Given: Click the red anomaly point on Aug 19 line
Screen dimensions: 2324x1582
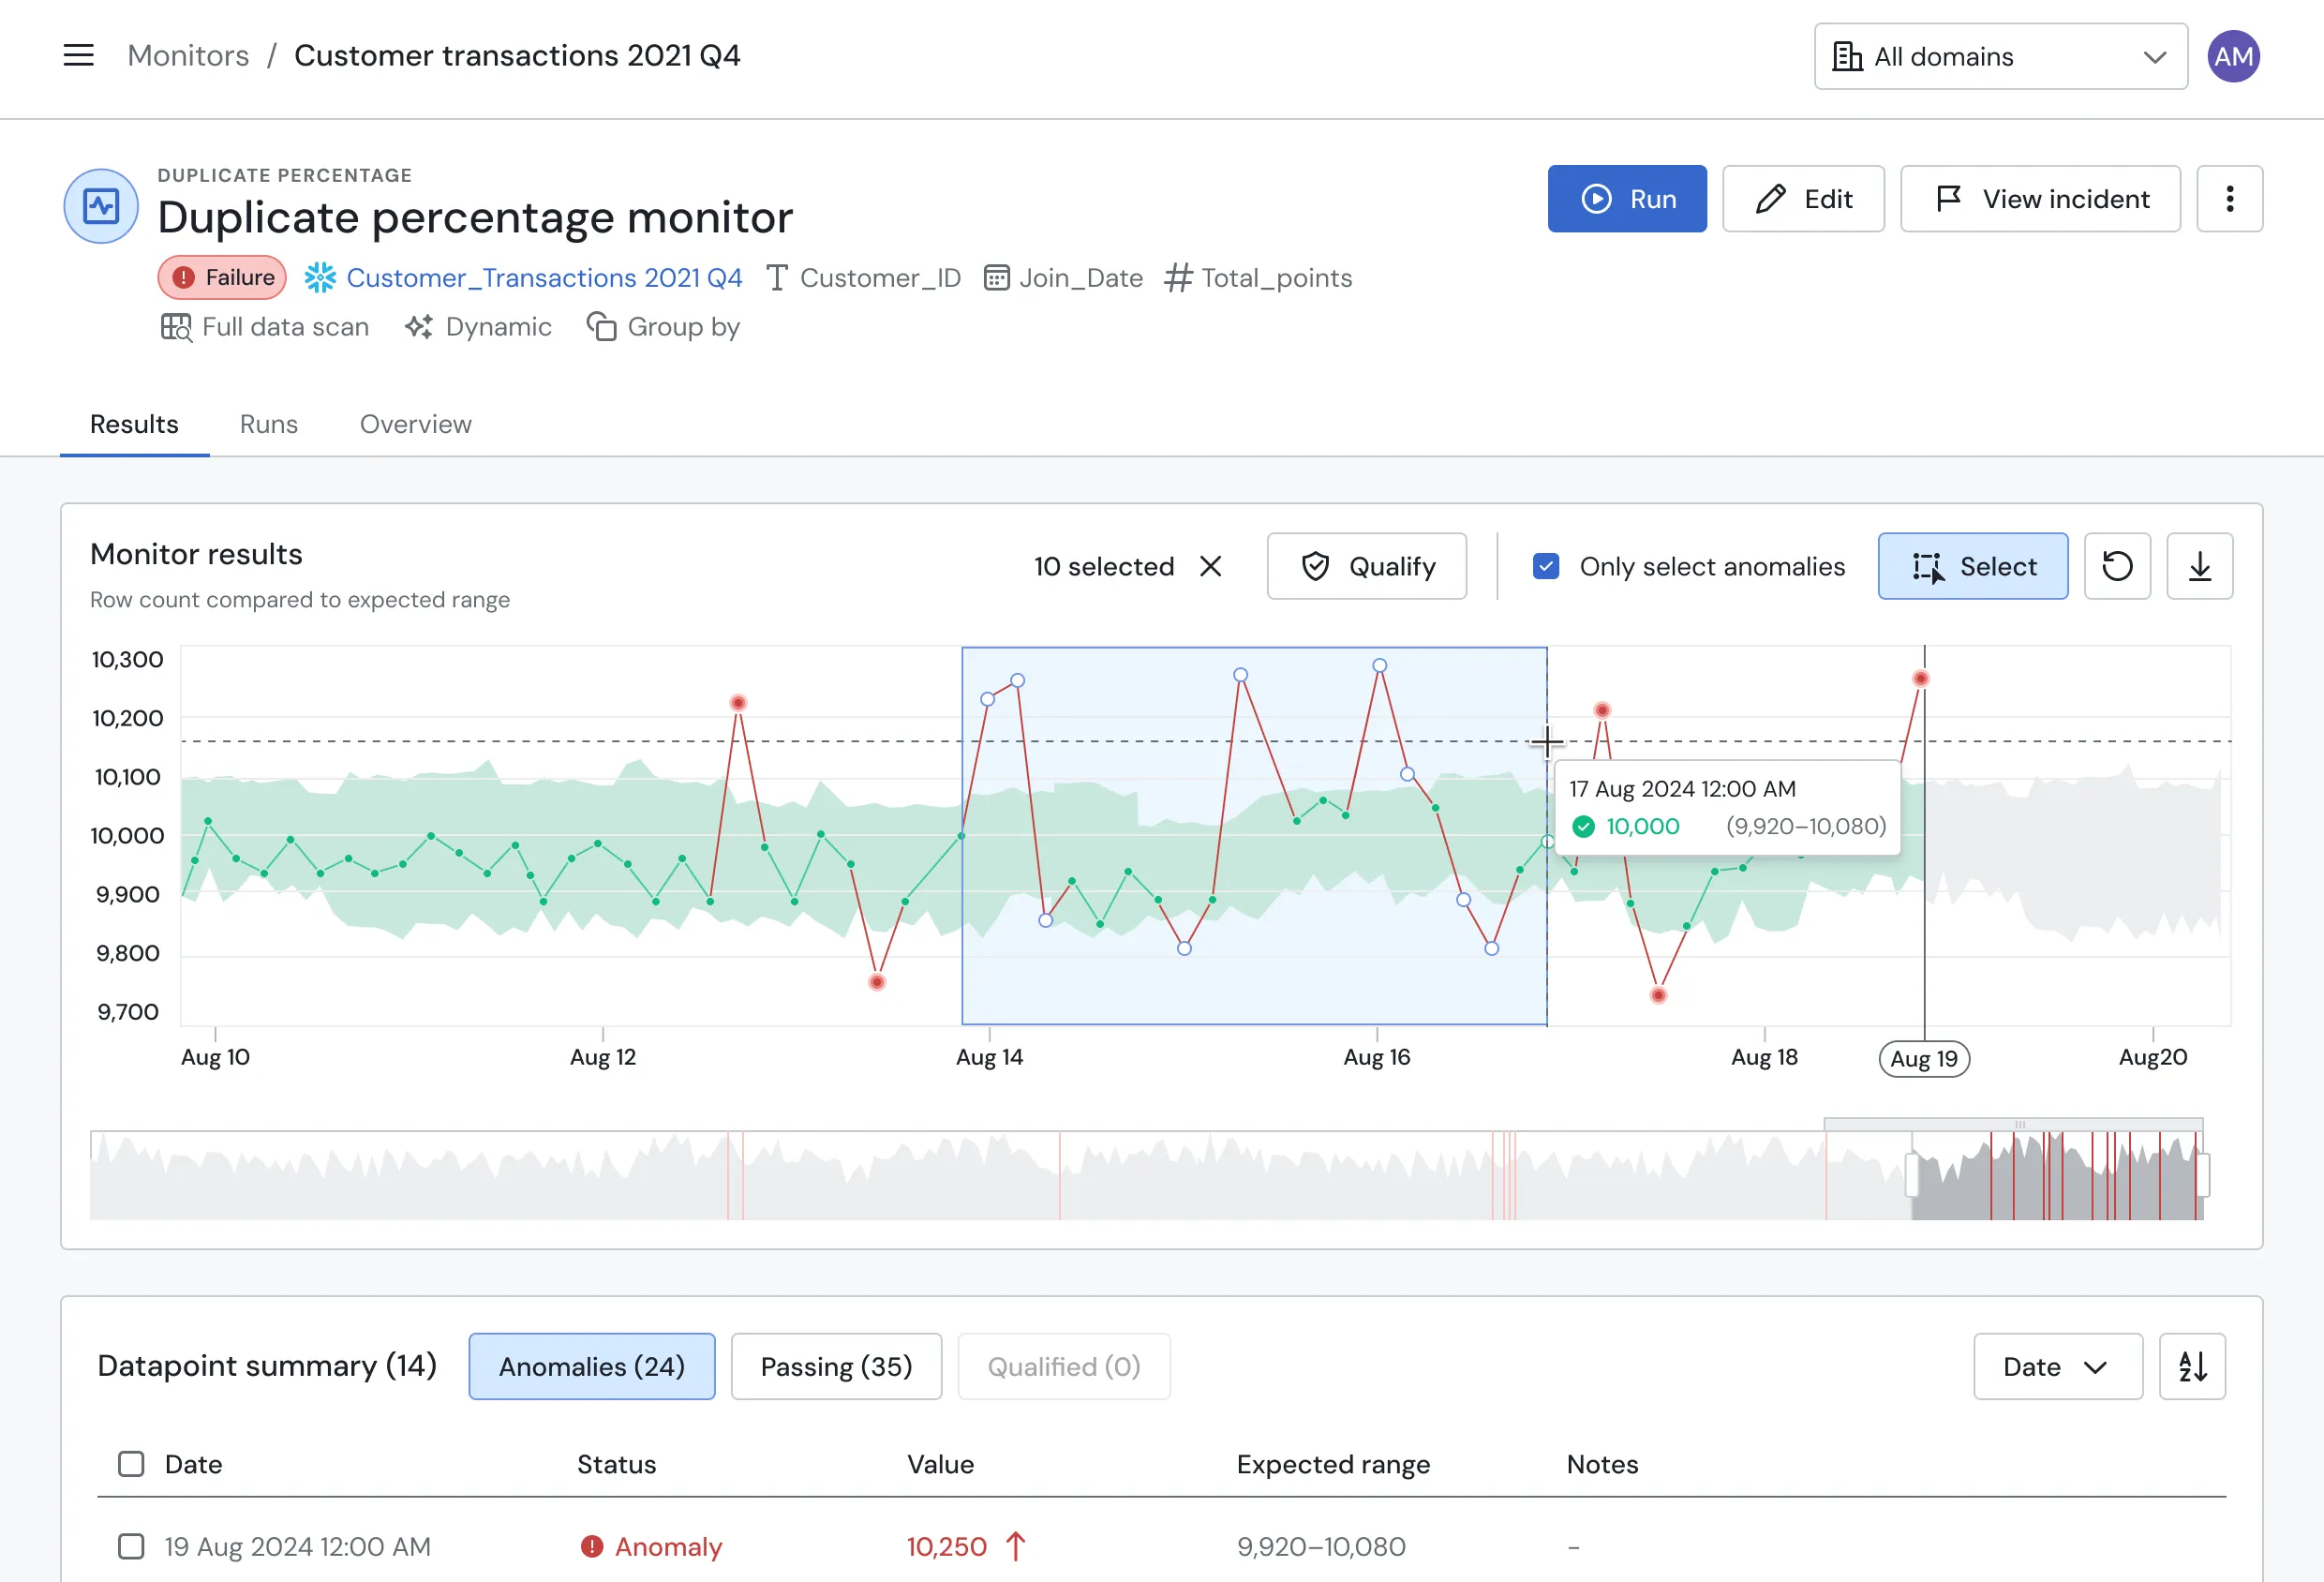Looking at the screenshot, I should pos(1920,679).
